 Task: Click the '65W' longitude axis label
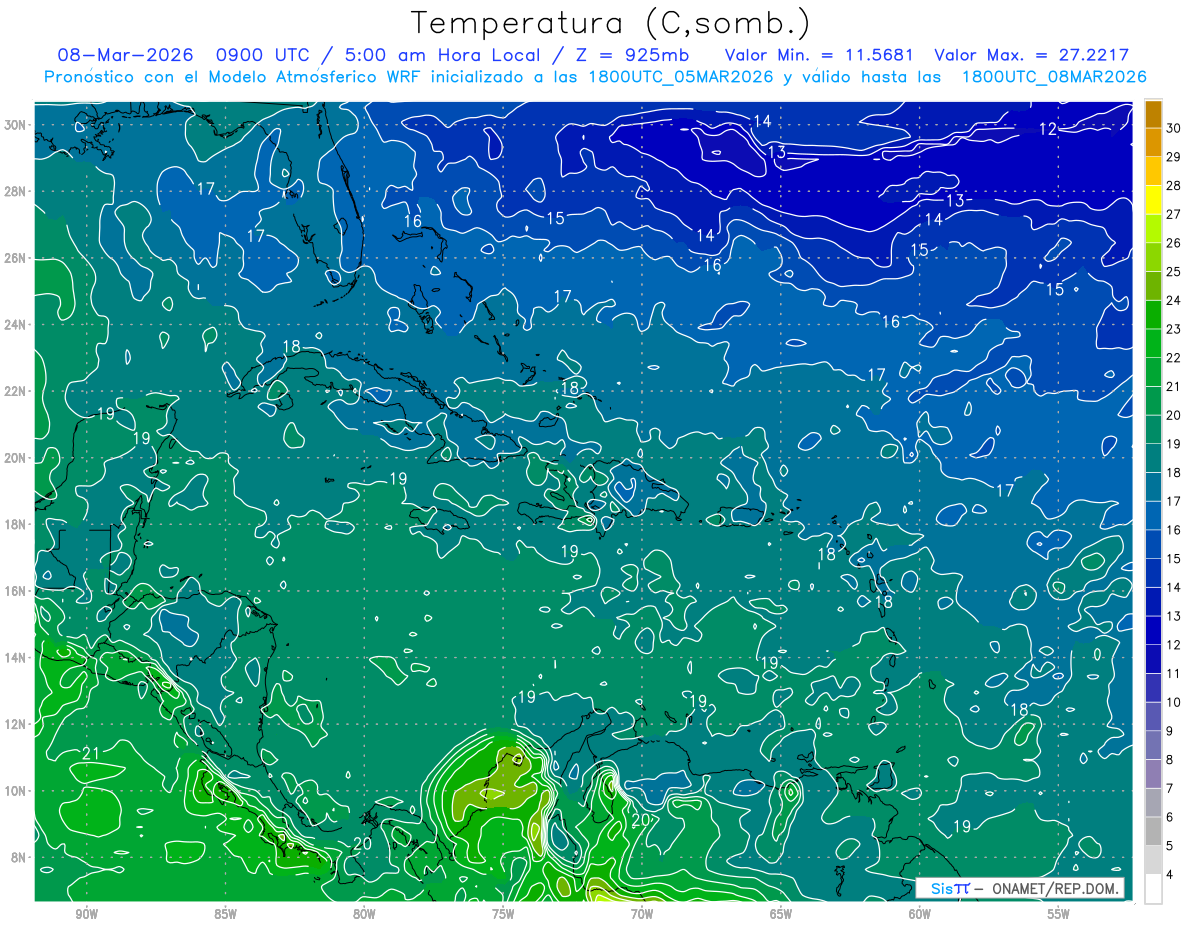pos(781,915)
